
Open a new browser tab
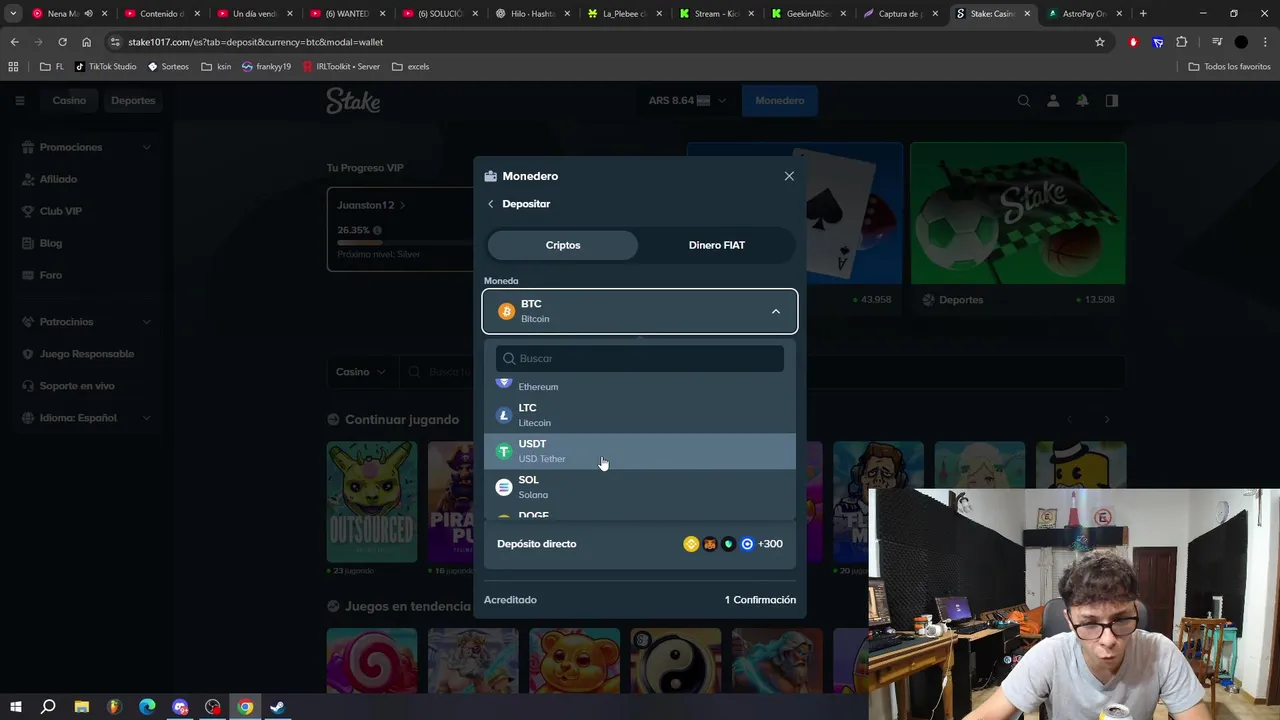(1143, 14)
